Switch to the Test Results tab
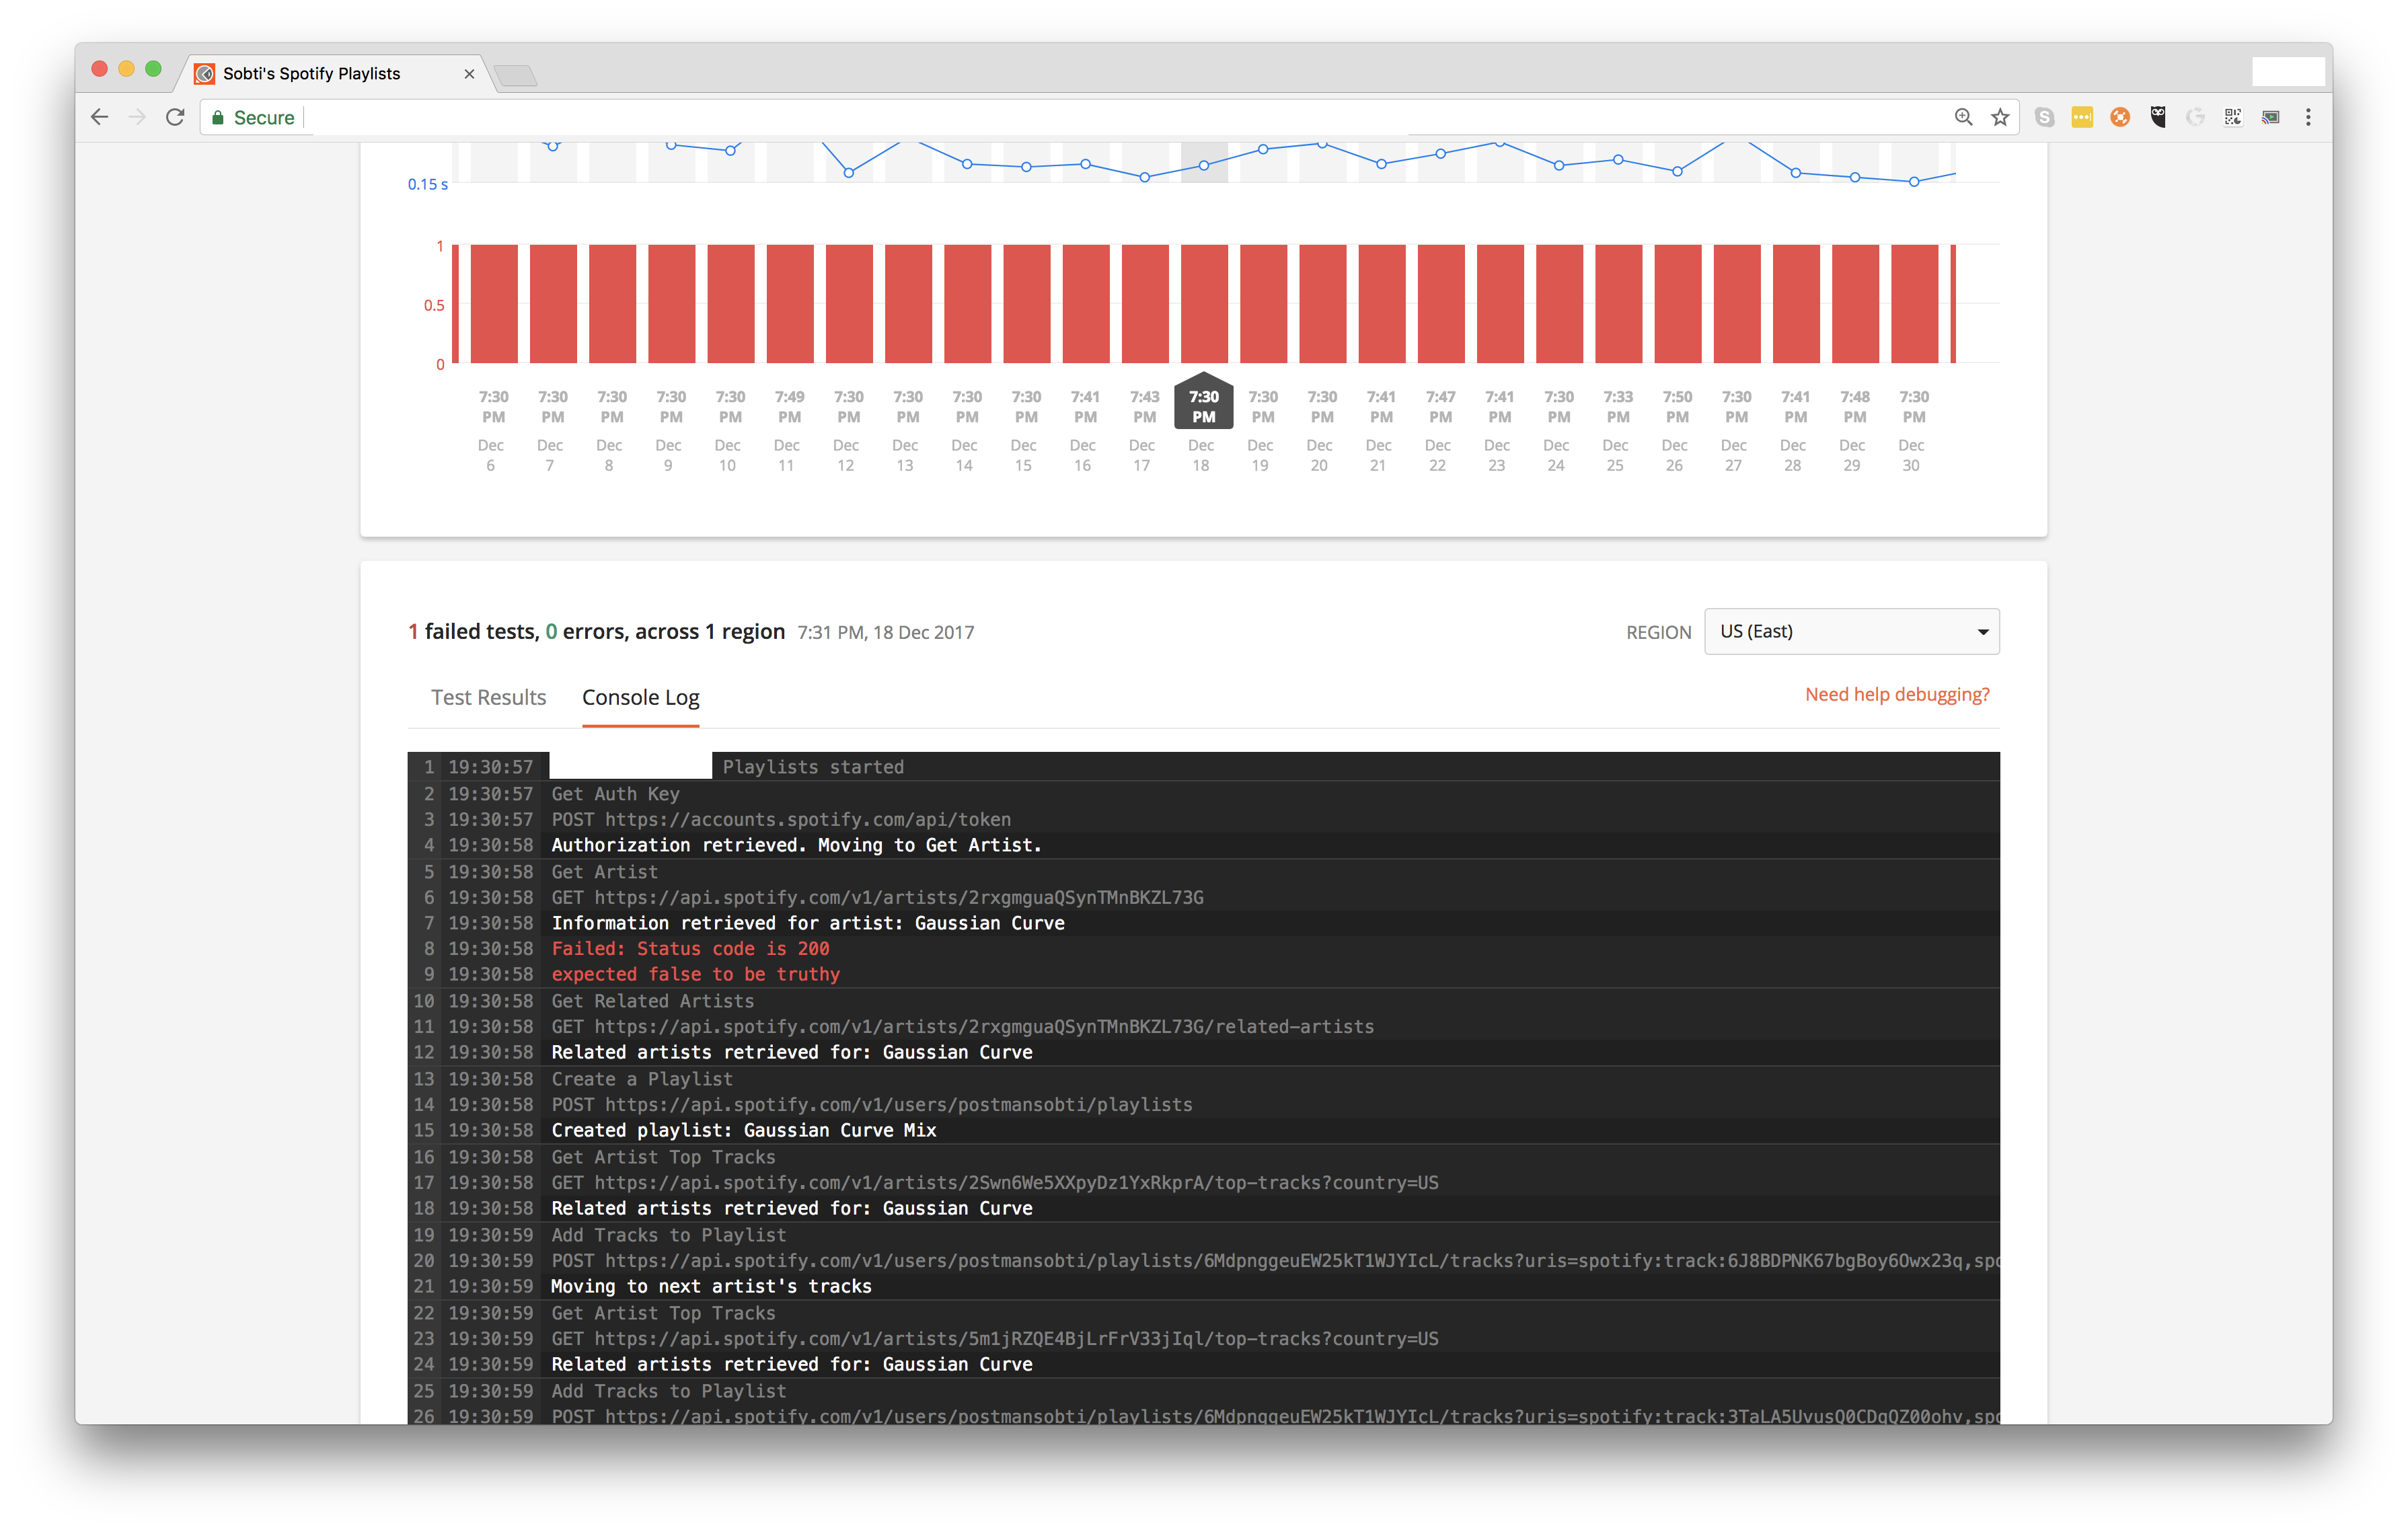 click(488, 697)
